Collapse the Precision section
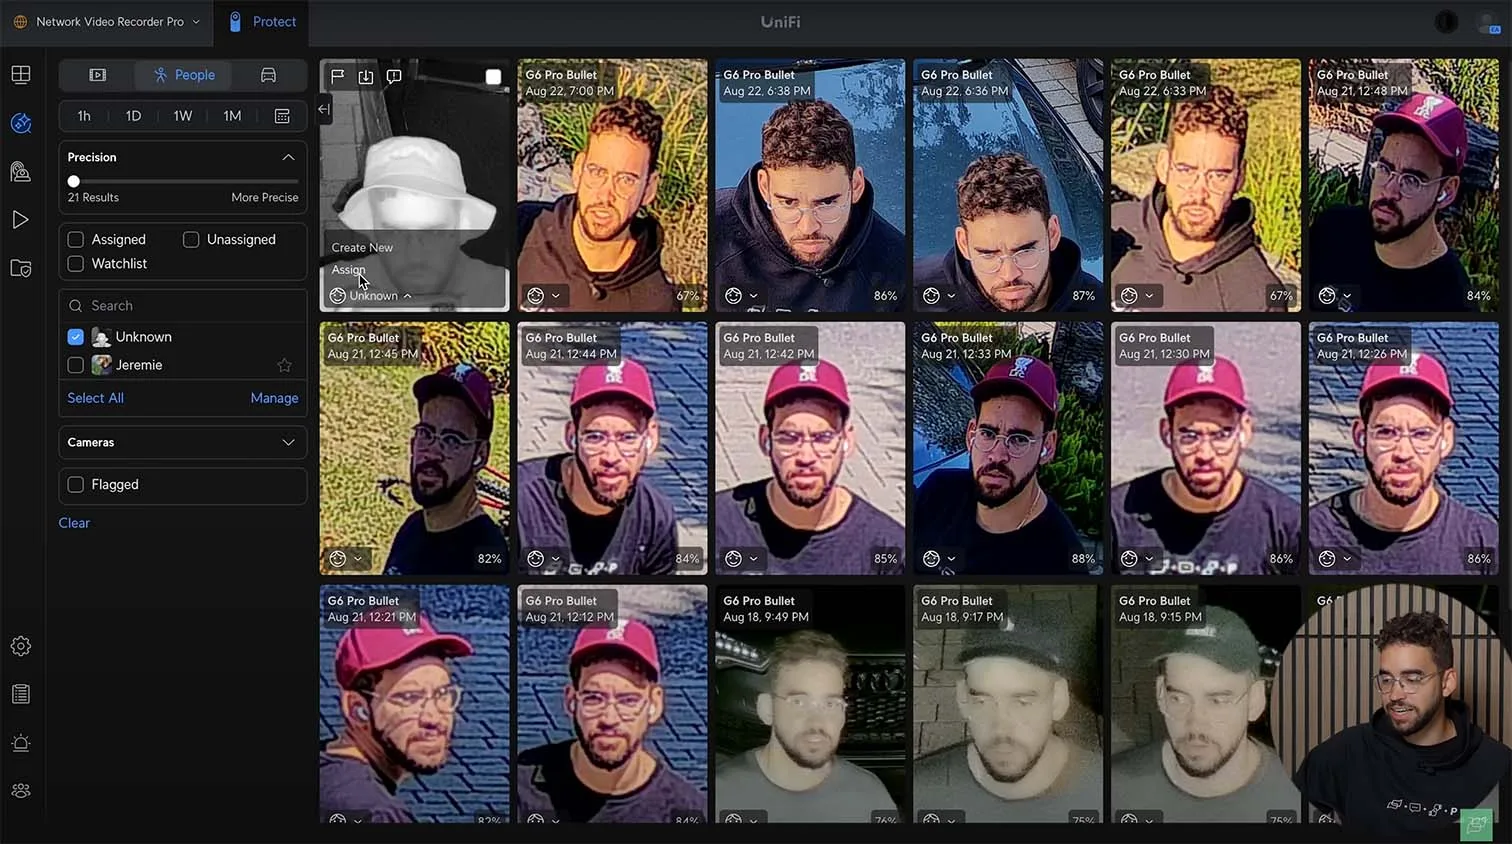1512x844 pixels. click(x=288, y=158)
